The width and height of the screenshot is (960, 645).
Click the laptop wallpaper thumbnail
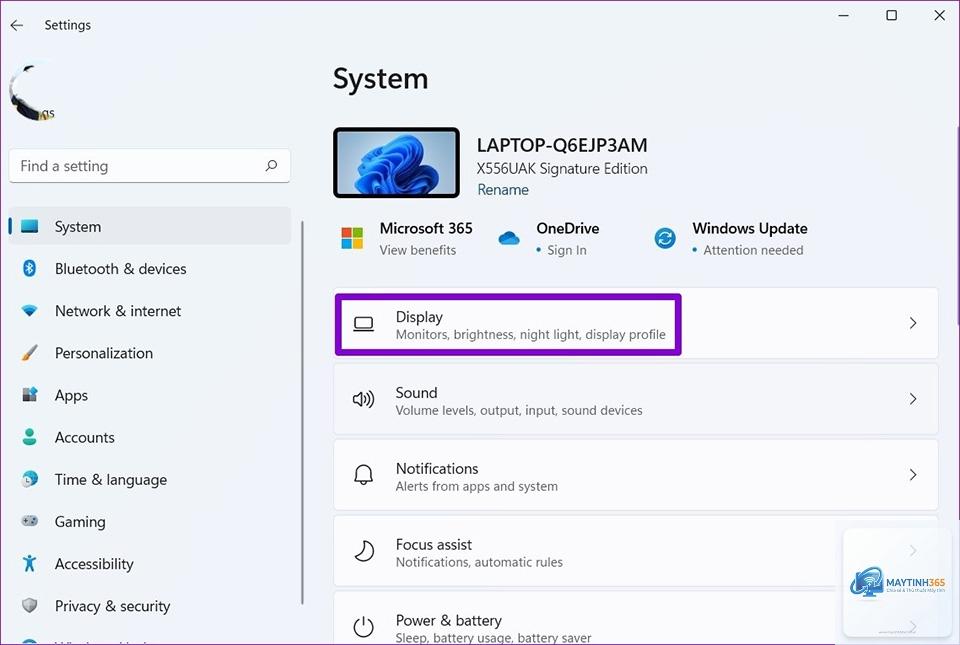click(397, 163)
